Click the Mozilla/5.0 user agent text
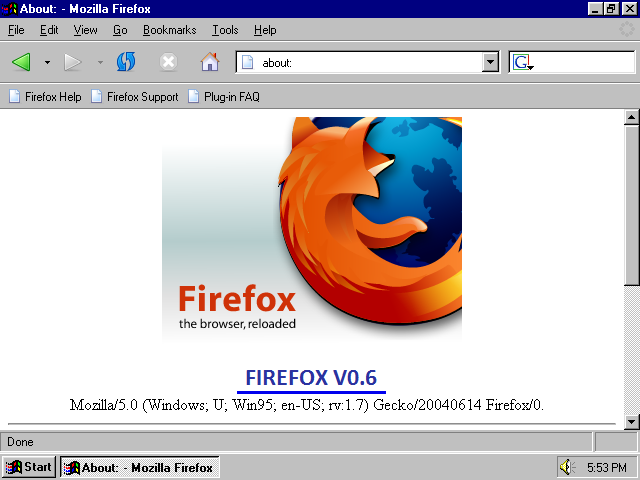 coord(307,405)
